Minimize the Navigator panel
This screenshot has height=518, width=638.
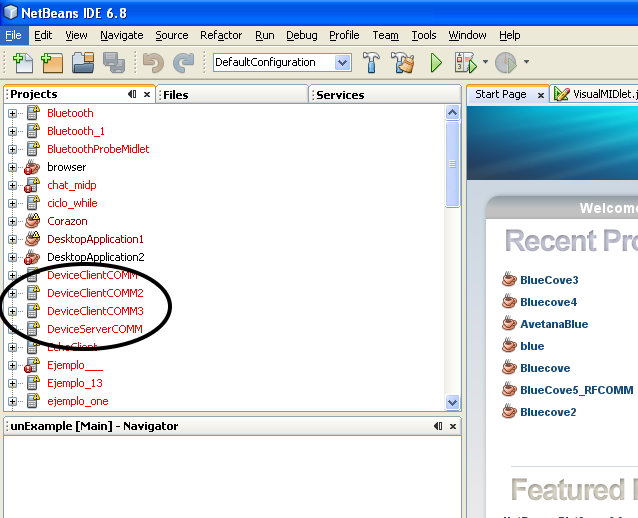[x=438, y=426]
